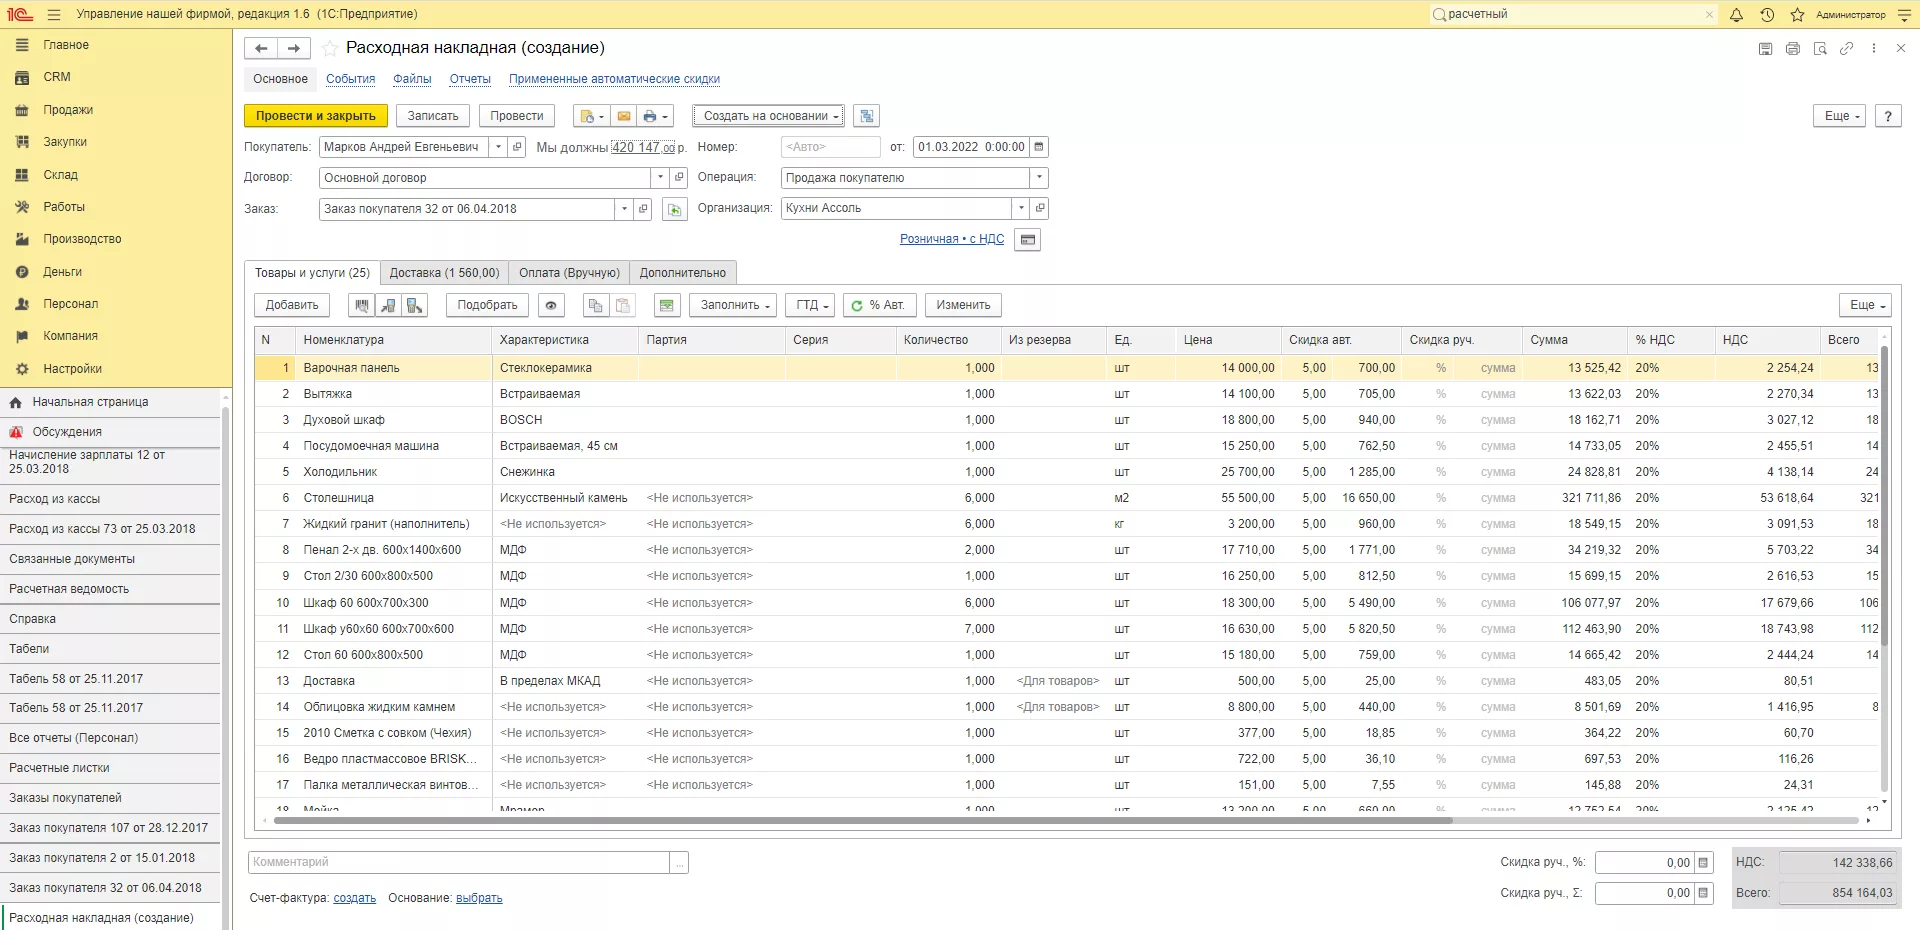Open favorites star in top bar
The width and height of the screenshot is (1920, 930).
pyautogui.click(x=1797, y=15)
